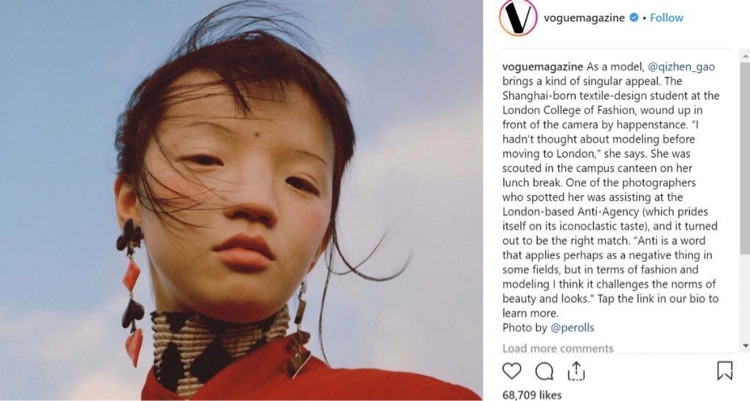Click the blue verified badge
This screenshot has height=401, width=750.
(x=634, y=18)
